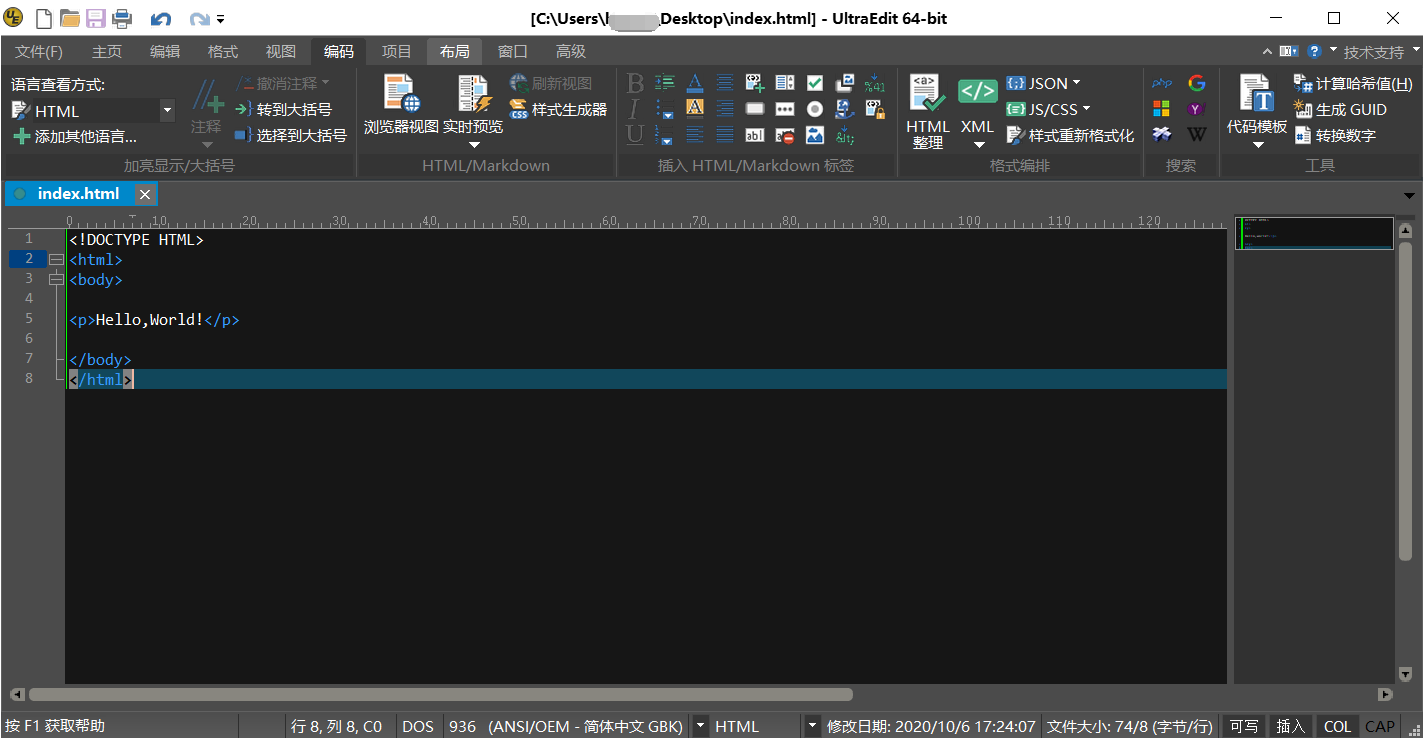Image resolution: width=1424 pixels, height=739 pixels.
Task: Insert a radio button form element
Action: pos(815,108)
